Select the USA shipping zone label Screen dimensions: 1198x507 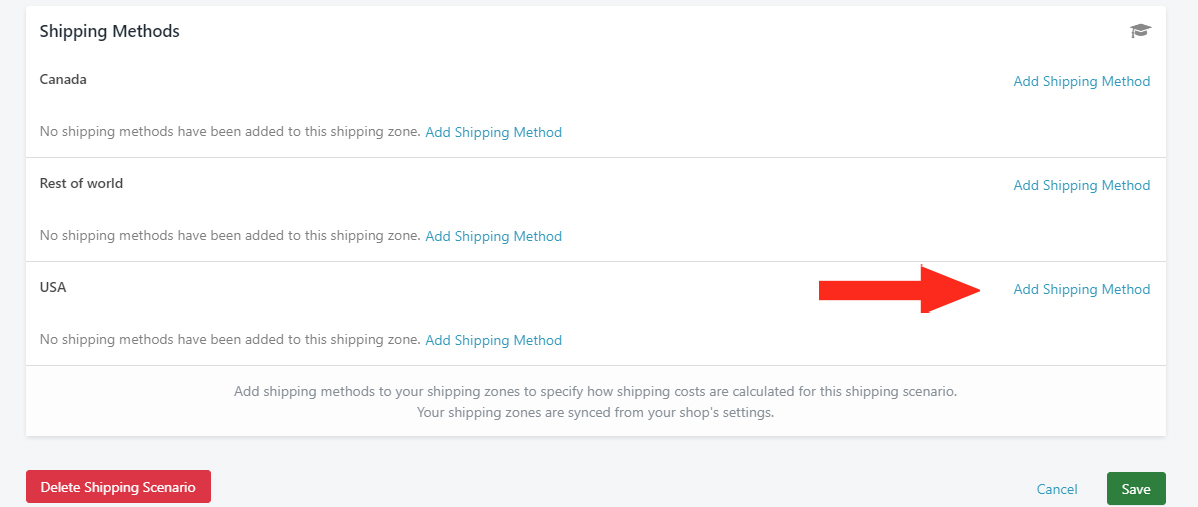[x=53, y=288]
